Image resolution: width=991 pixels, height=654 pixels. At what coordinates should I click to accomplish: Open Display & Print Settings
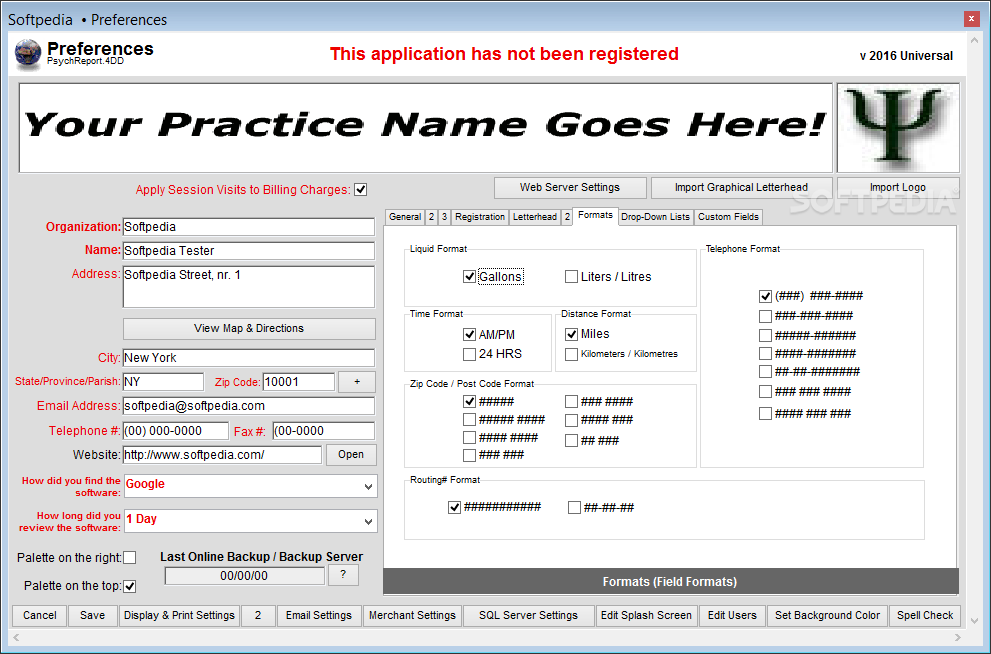tap(179, 615)
